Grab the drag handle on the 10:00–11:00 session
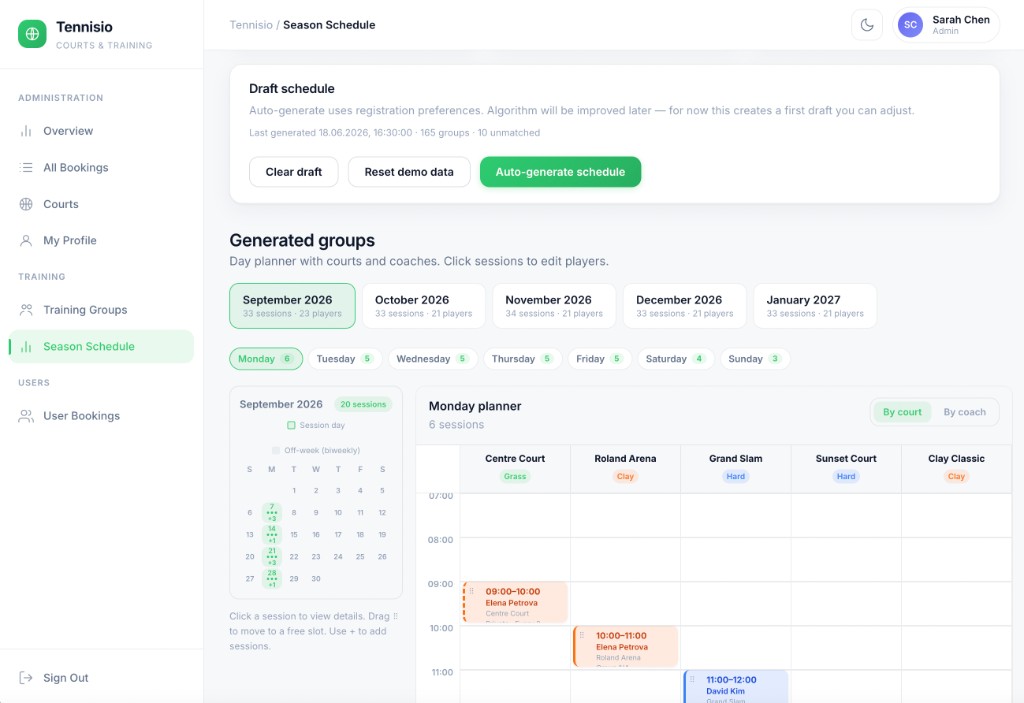Viewport: 1024px width, 703px height. 582,635
